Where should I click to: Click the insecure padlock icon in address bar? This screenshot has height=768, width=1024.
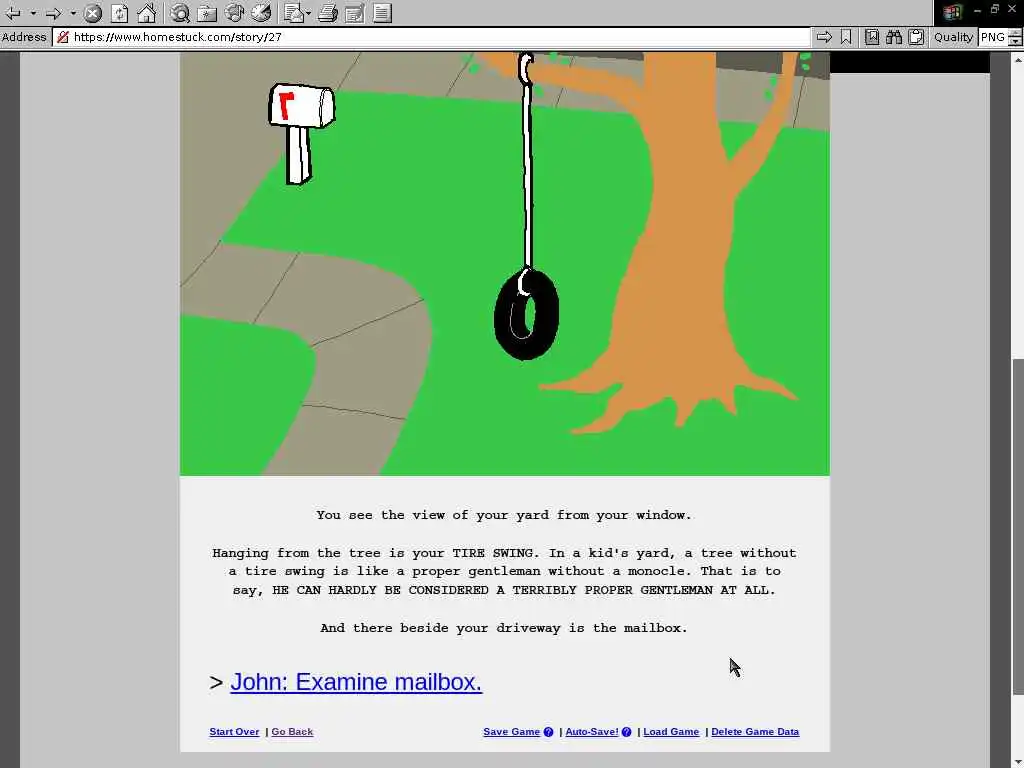coord(63,37)
